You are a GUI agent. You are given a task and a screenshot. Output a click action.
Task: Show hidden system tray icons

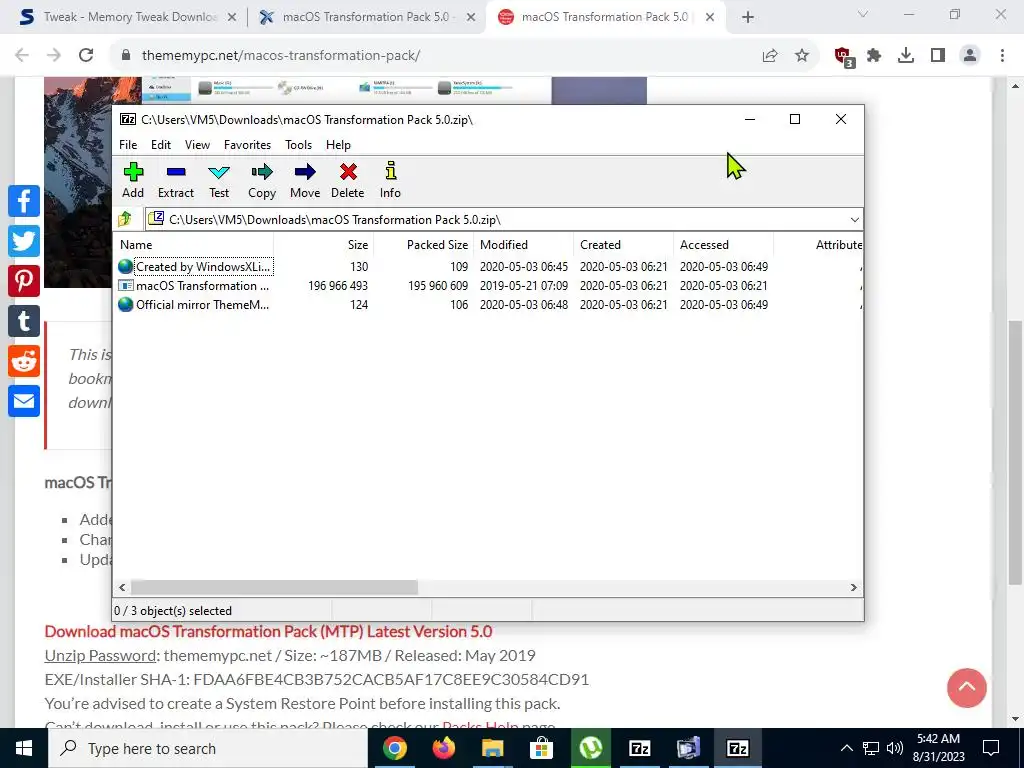(x=846, y=748)
